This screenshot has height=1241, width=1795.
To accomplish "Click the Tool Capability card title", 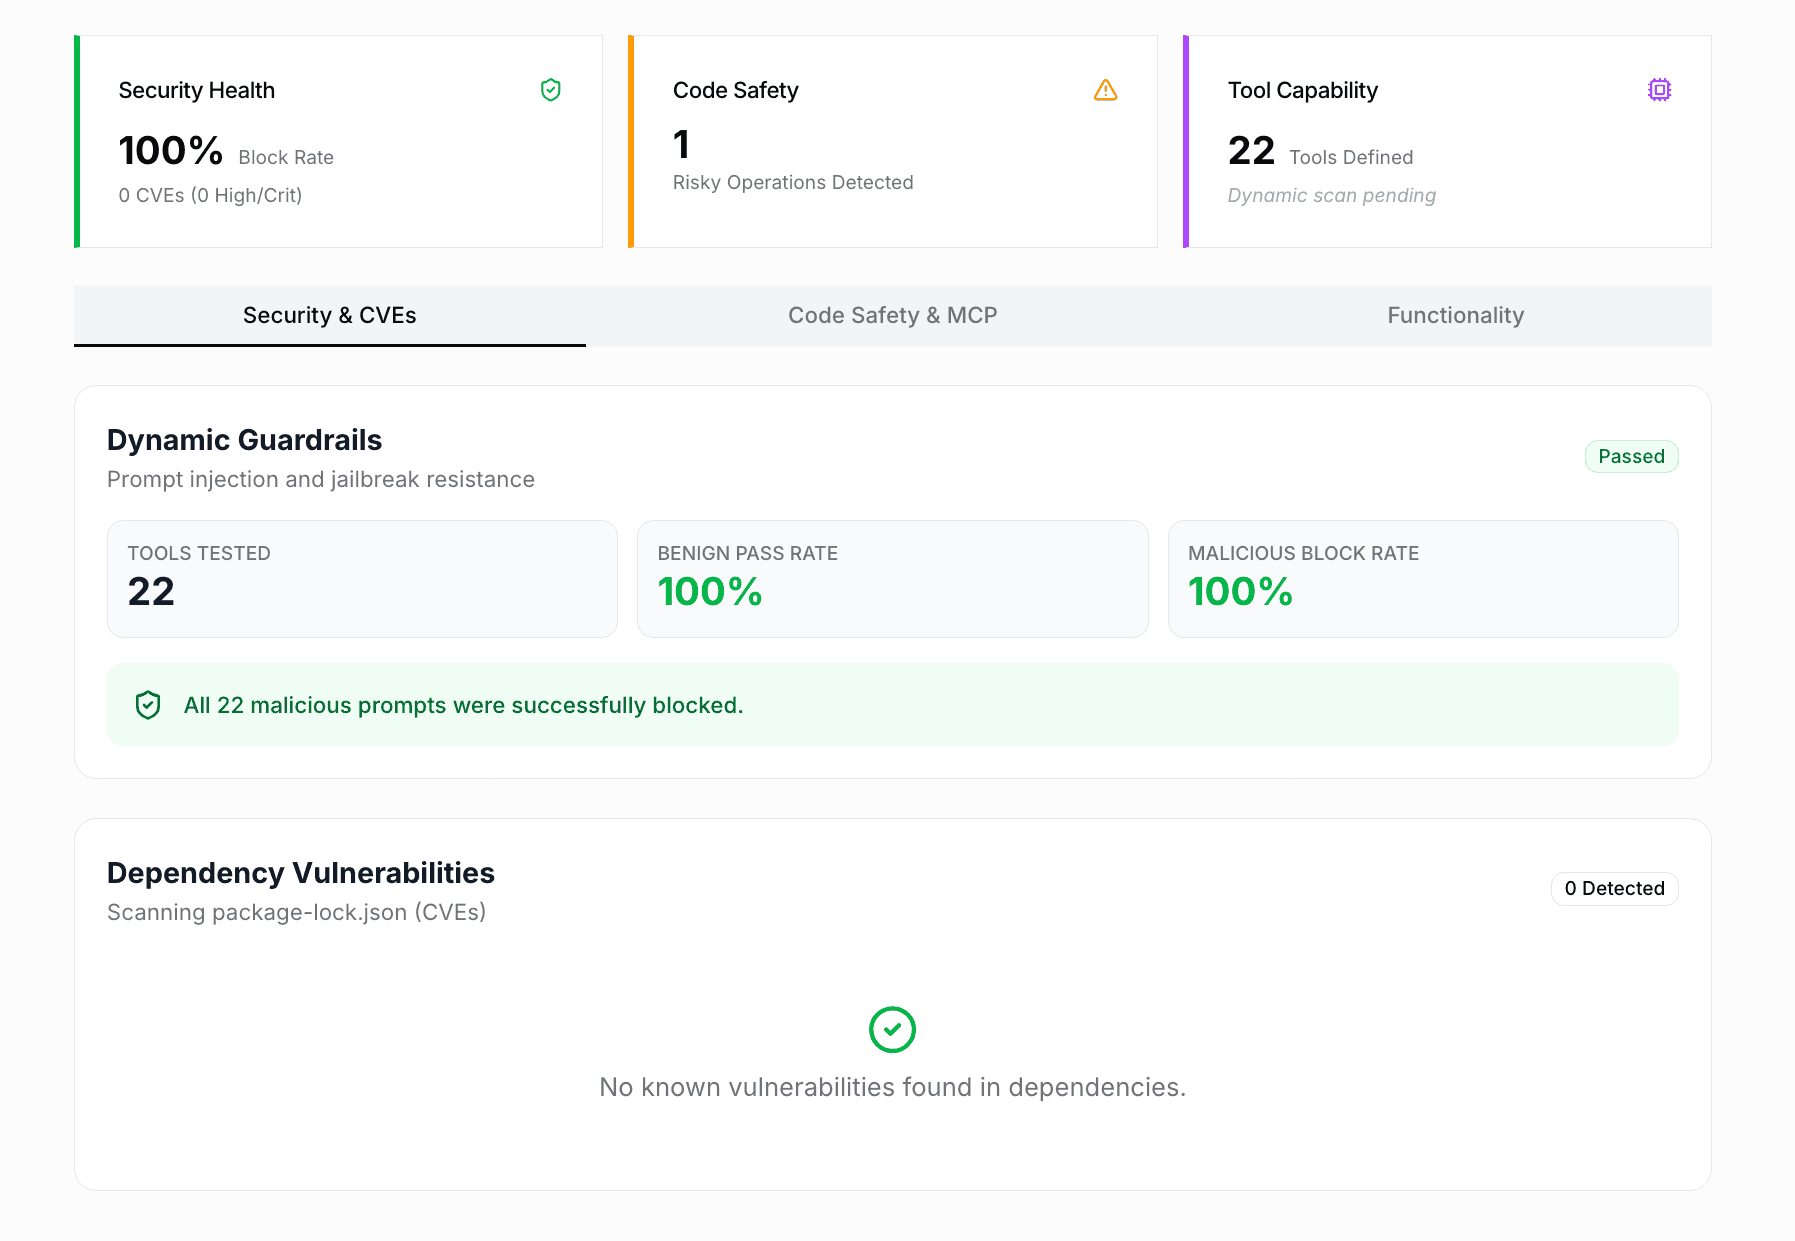I will (x=1303, y=90).
